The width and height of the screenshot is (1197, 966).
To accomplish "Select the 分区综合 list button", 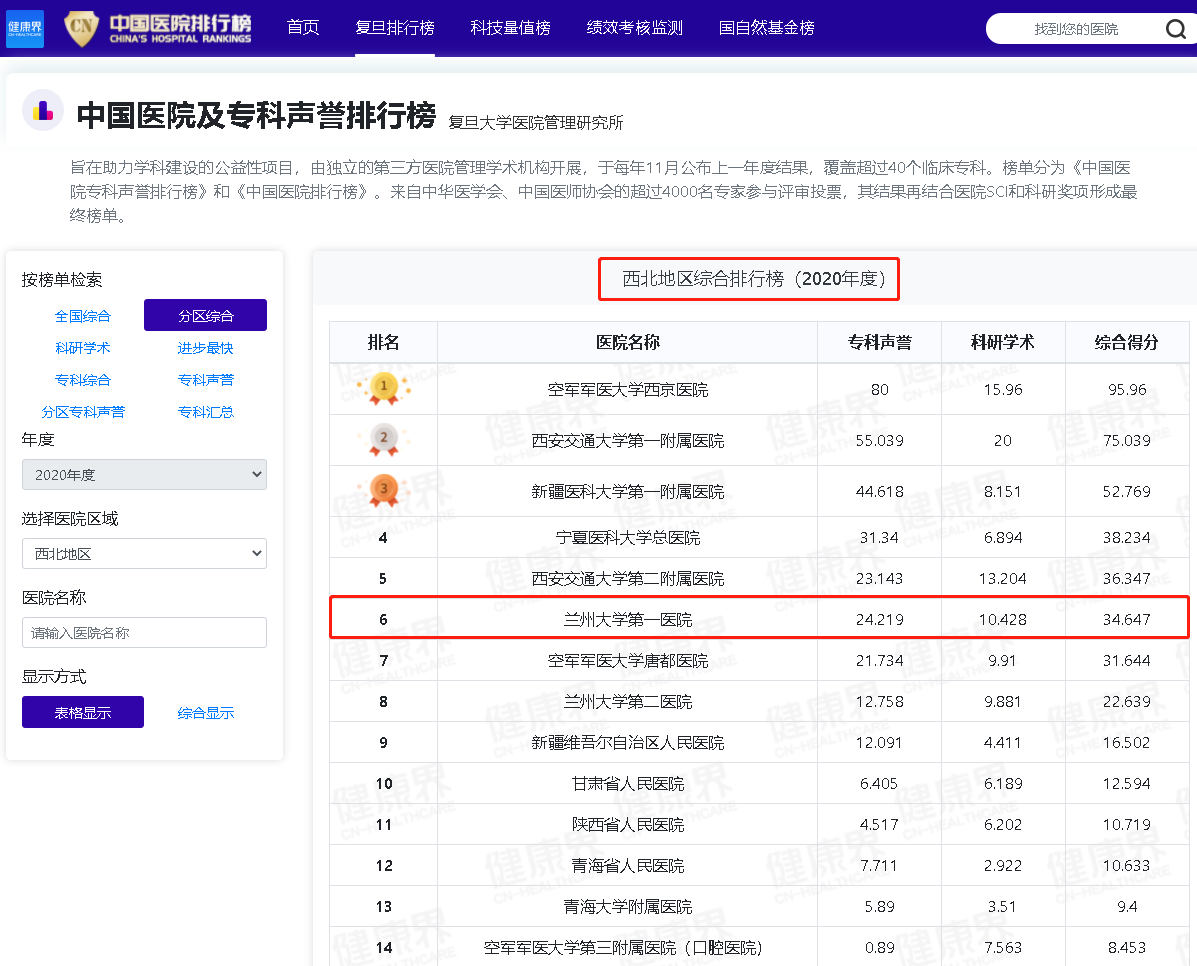I will (205, 315).
